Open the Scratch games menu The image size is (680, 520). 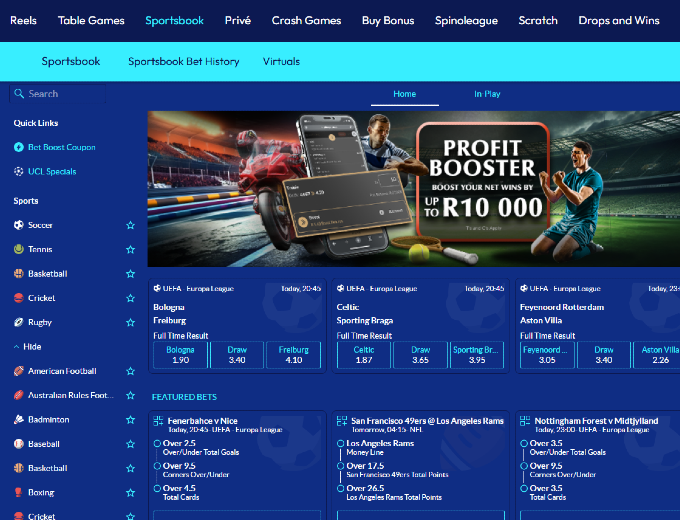click(538, 20)
